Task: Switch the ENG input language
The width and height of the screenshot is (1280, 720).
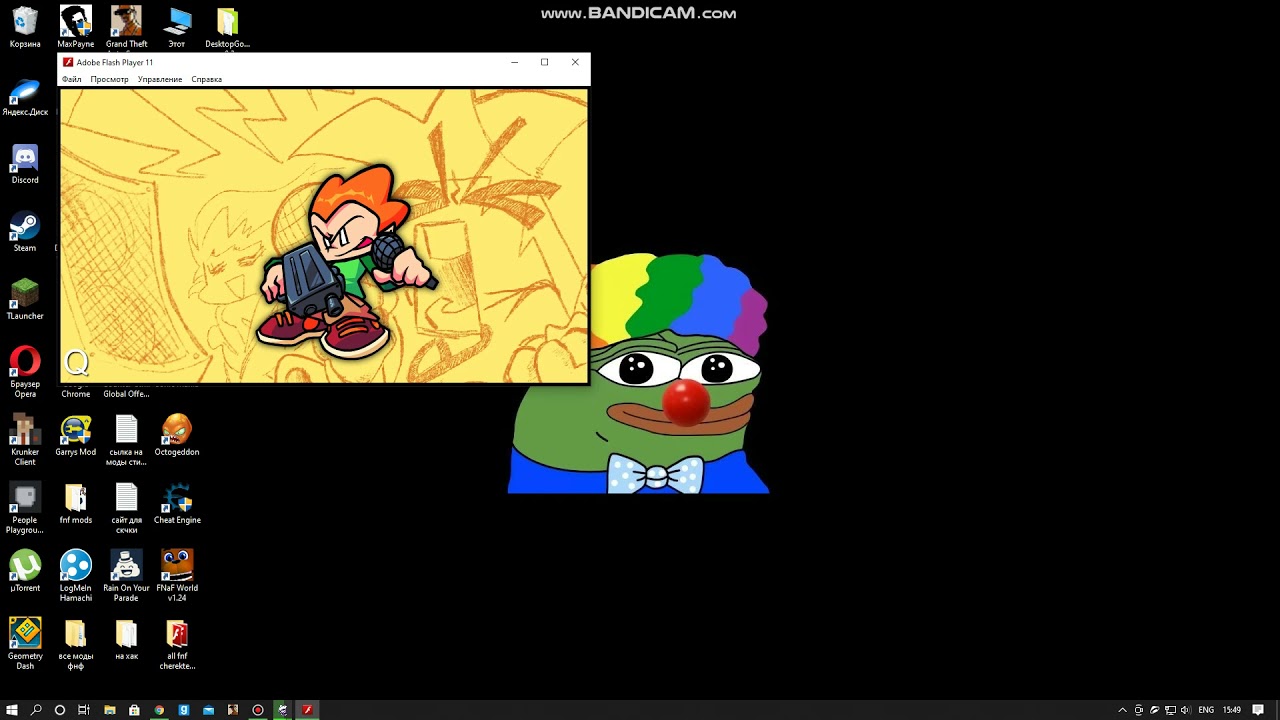Action: [x=1206, y=710]
